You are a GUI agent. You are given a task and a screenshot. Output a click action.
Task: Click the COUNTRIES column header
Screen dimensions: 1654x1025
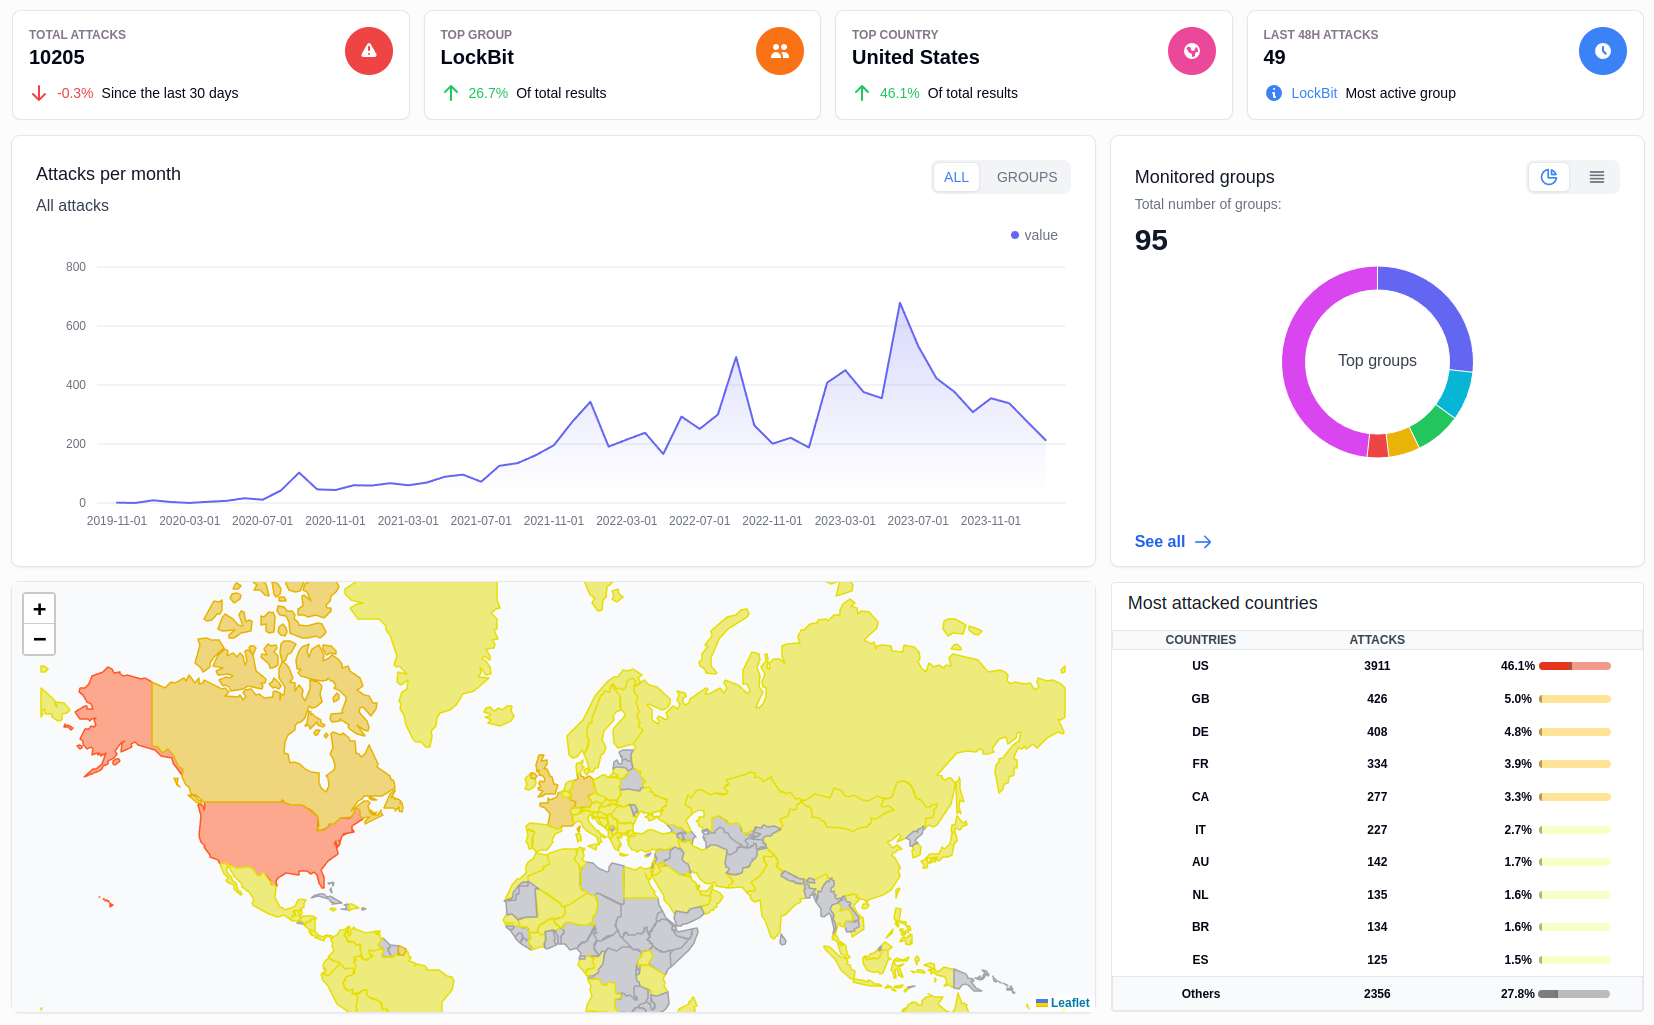coord(1200,640)
